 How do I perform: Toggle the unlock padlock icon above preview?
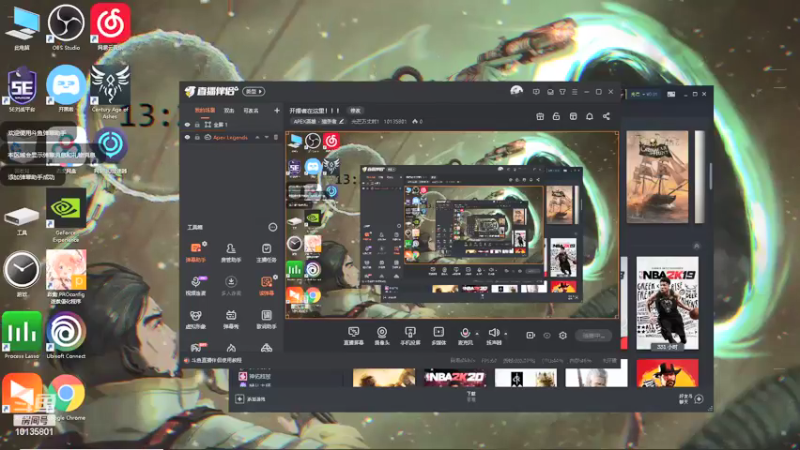[x=556, y=116]
